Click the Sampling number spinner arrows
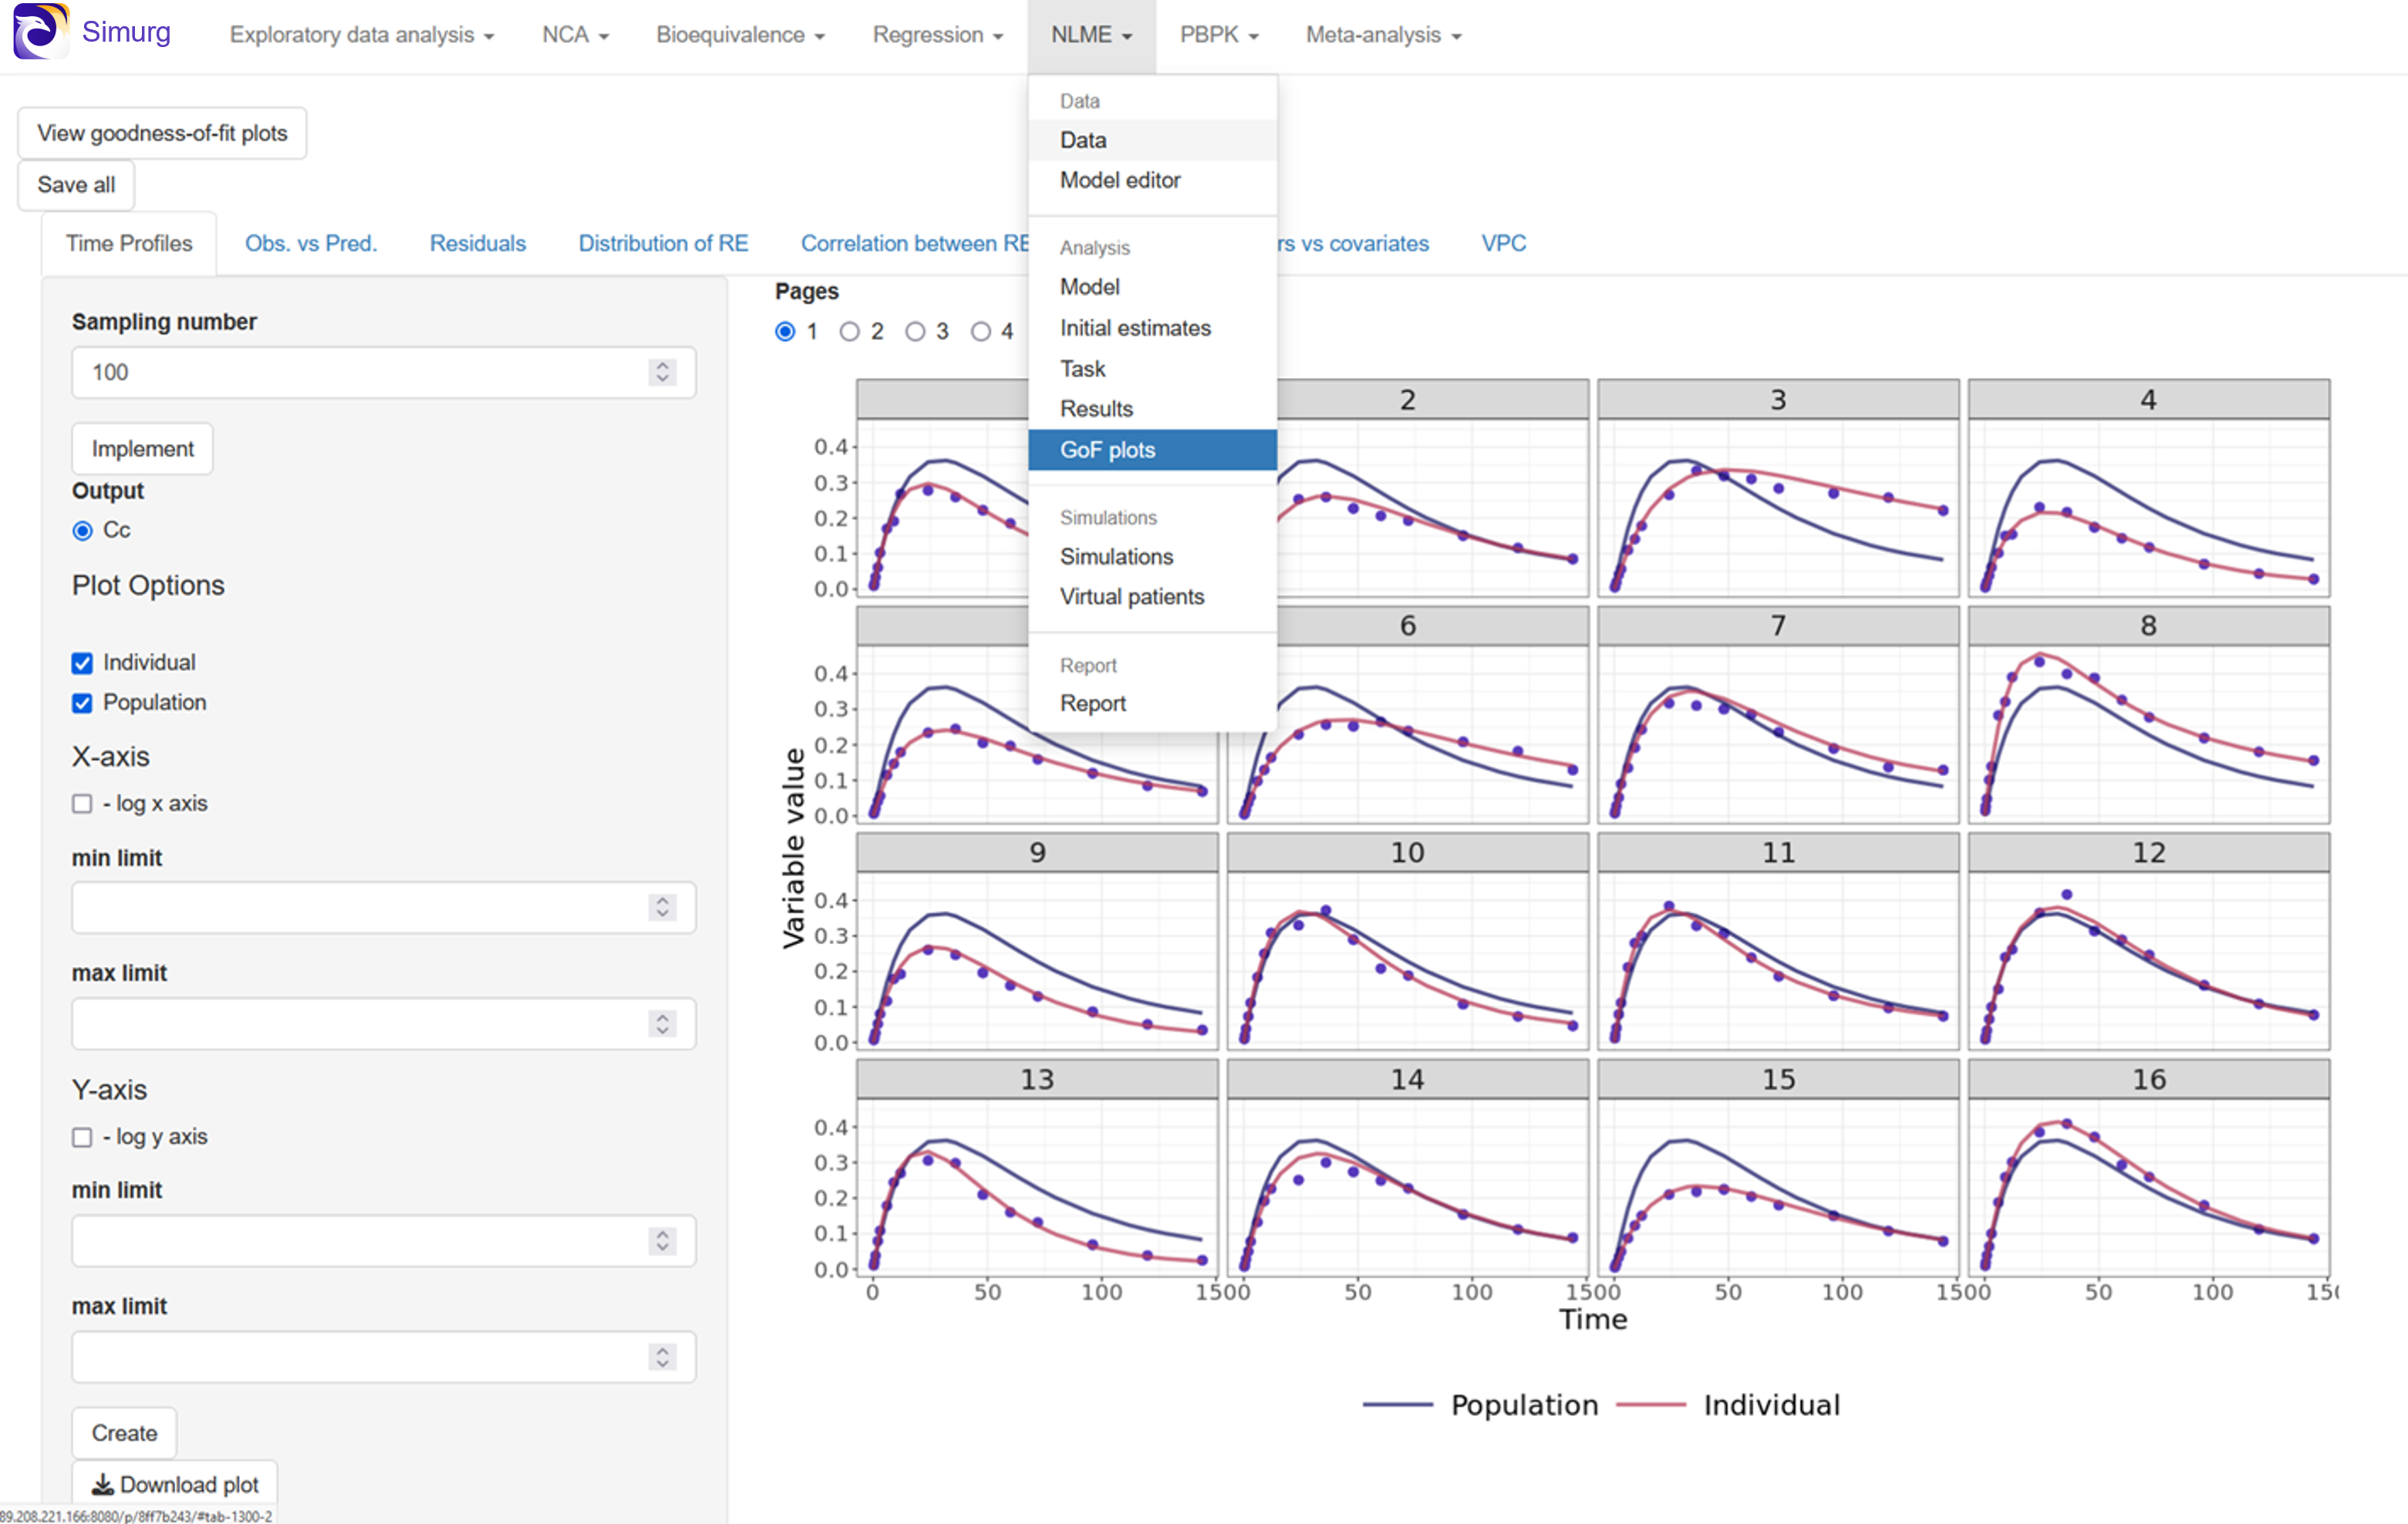 662,372
